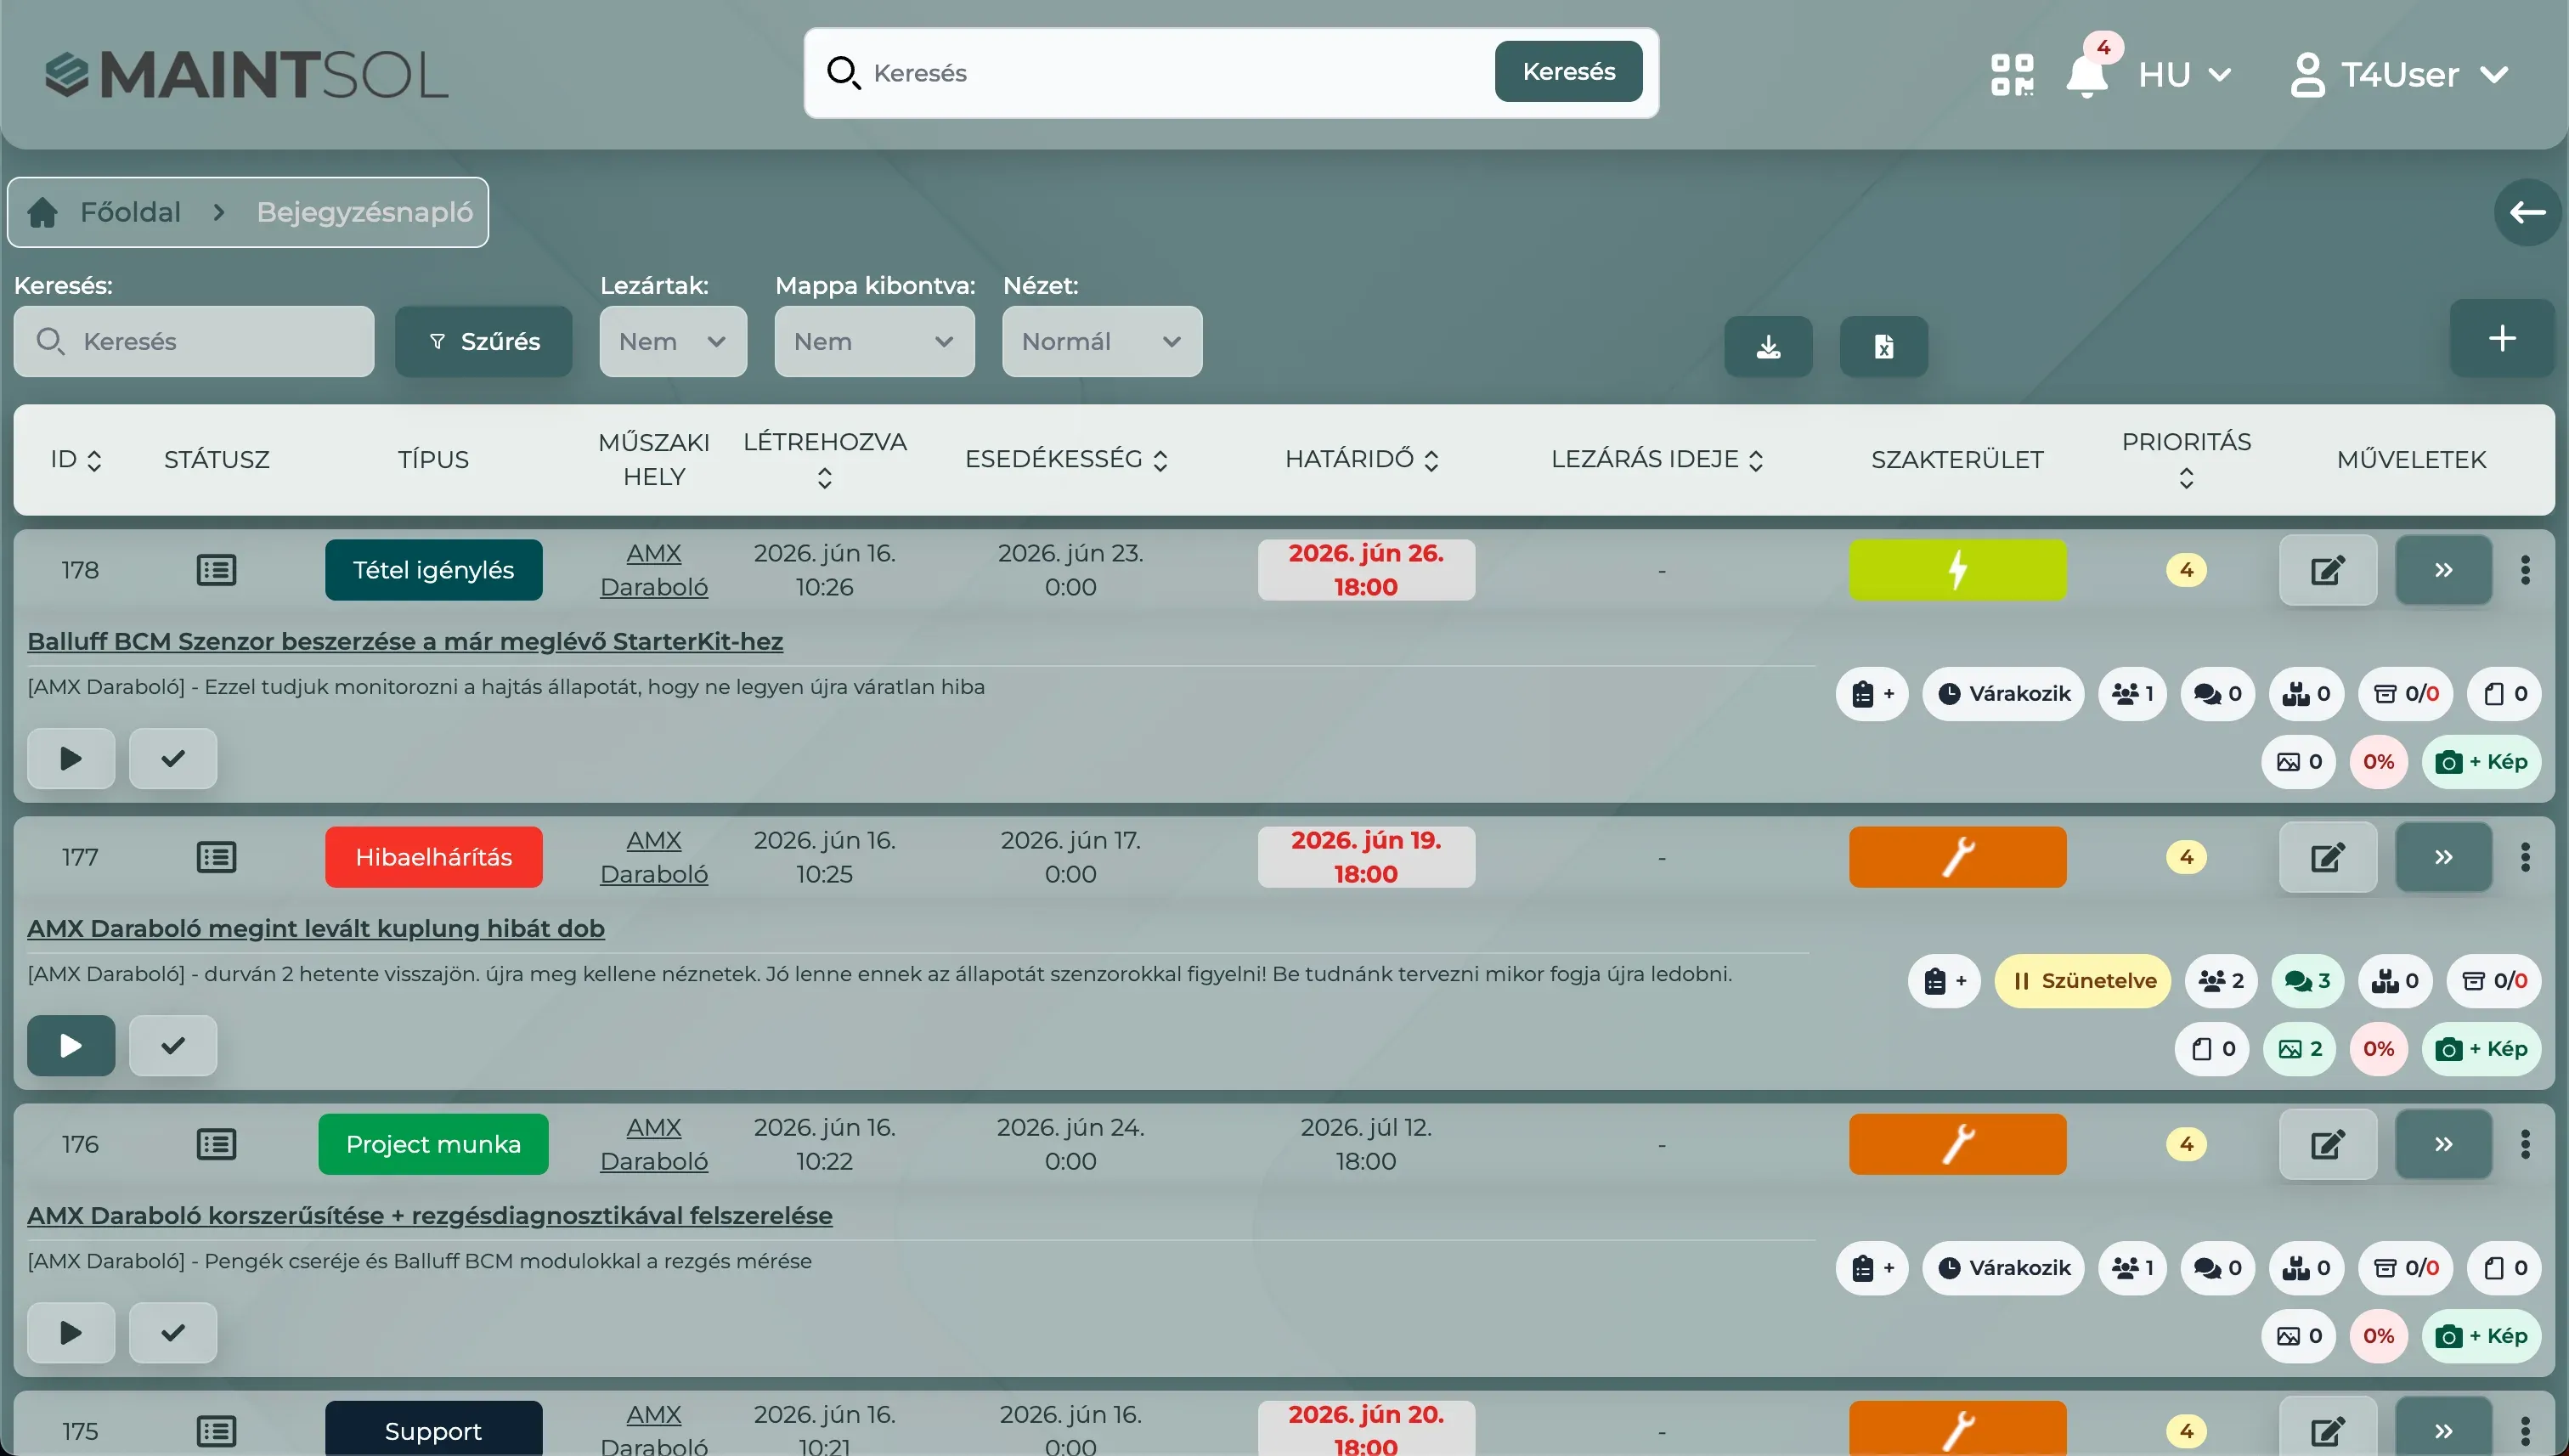Edit entry 177 with pencil icon
The image size is (2569, 1456).
click(x=2328, y=857)
